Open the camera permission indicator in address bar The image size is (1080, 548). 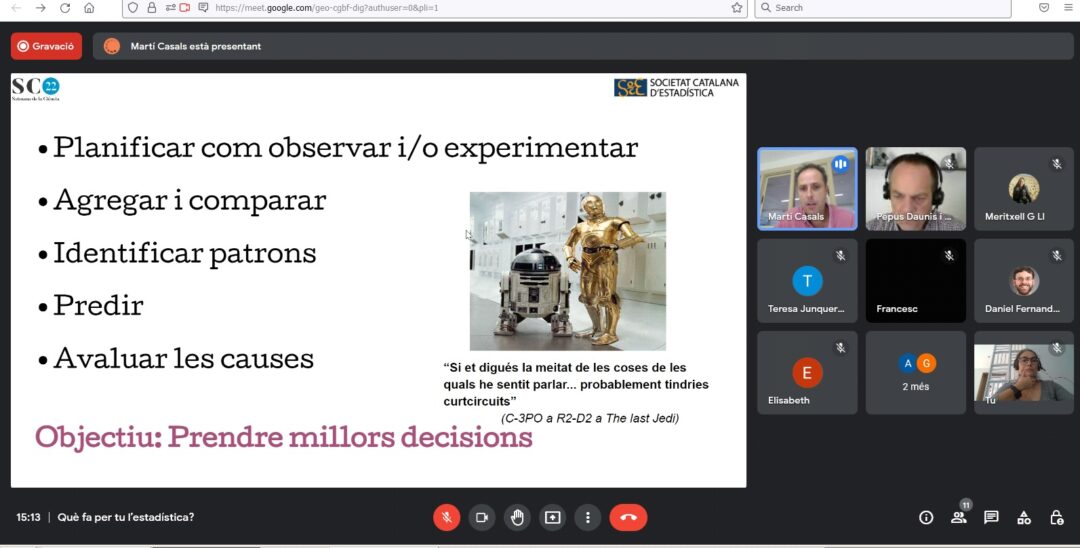(185, 8)
